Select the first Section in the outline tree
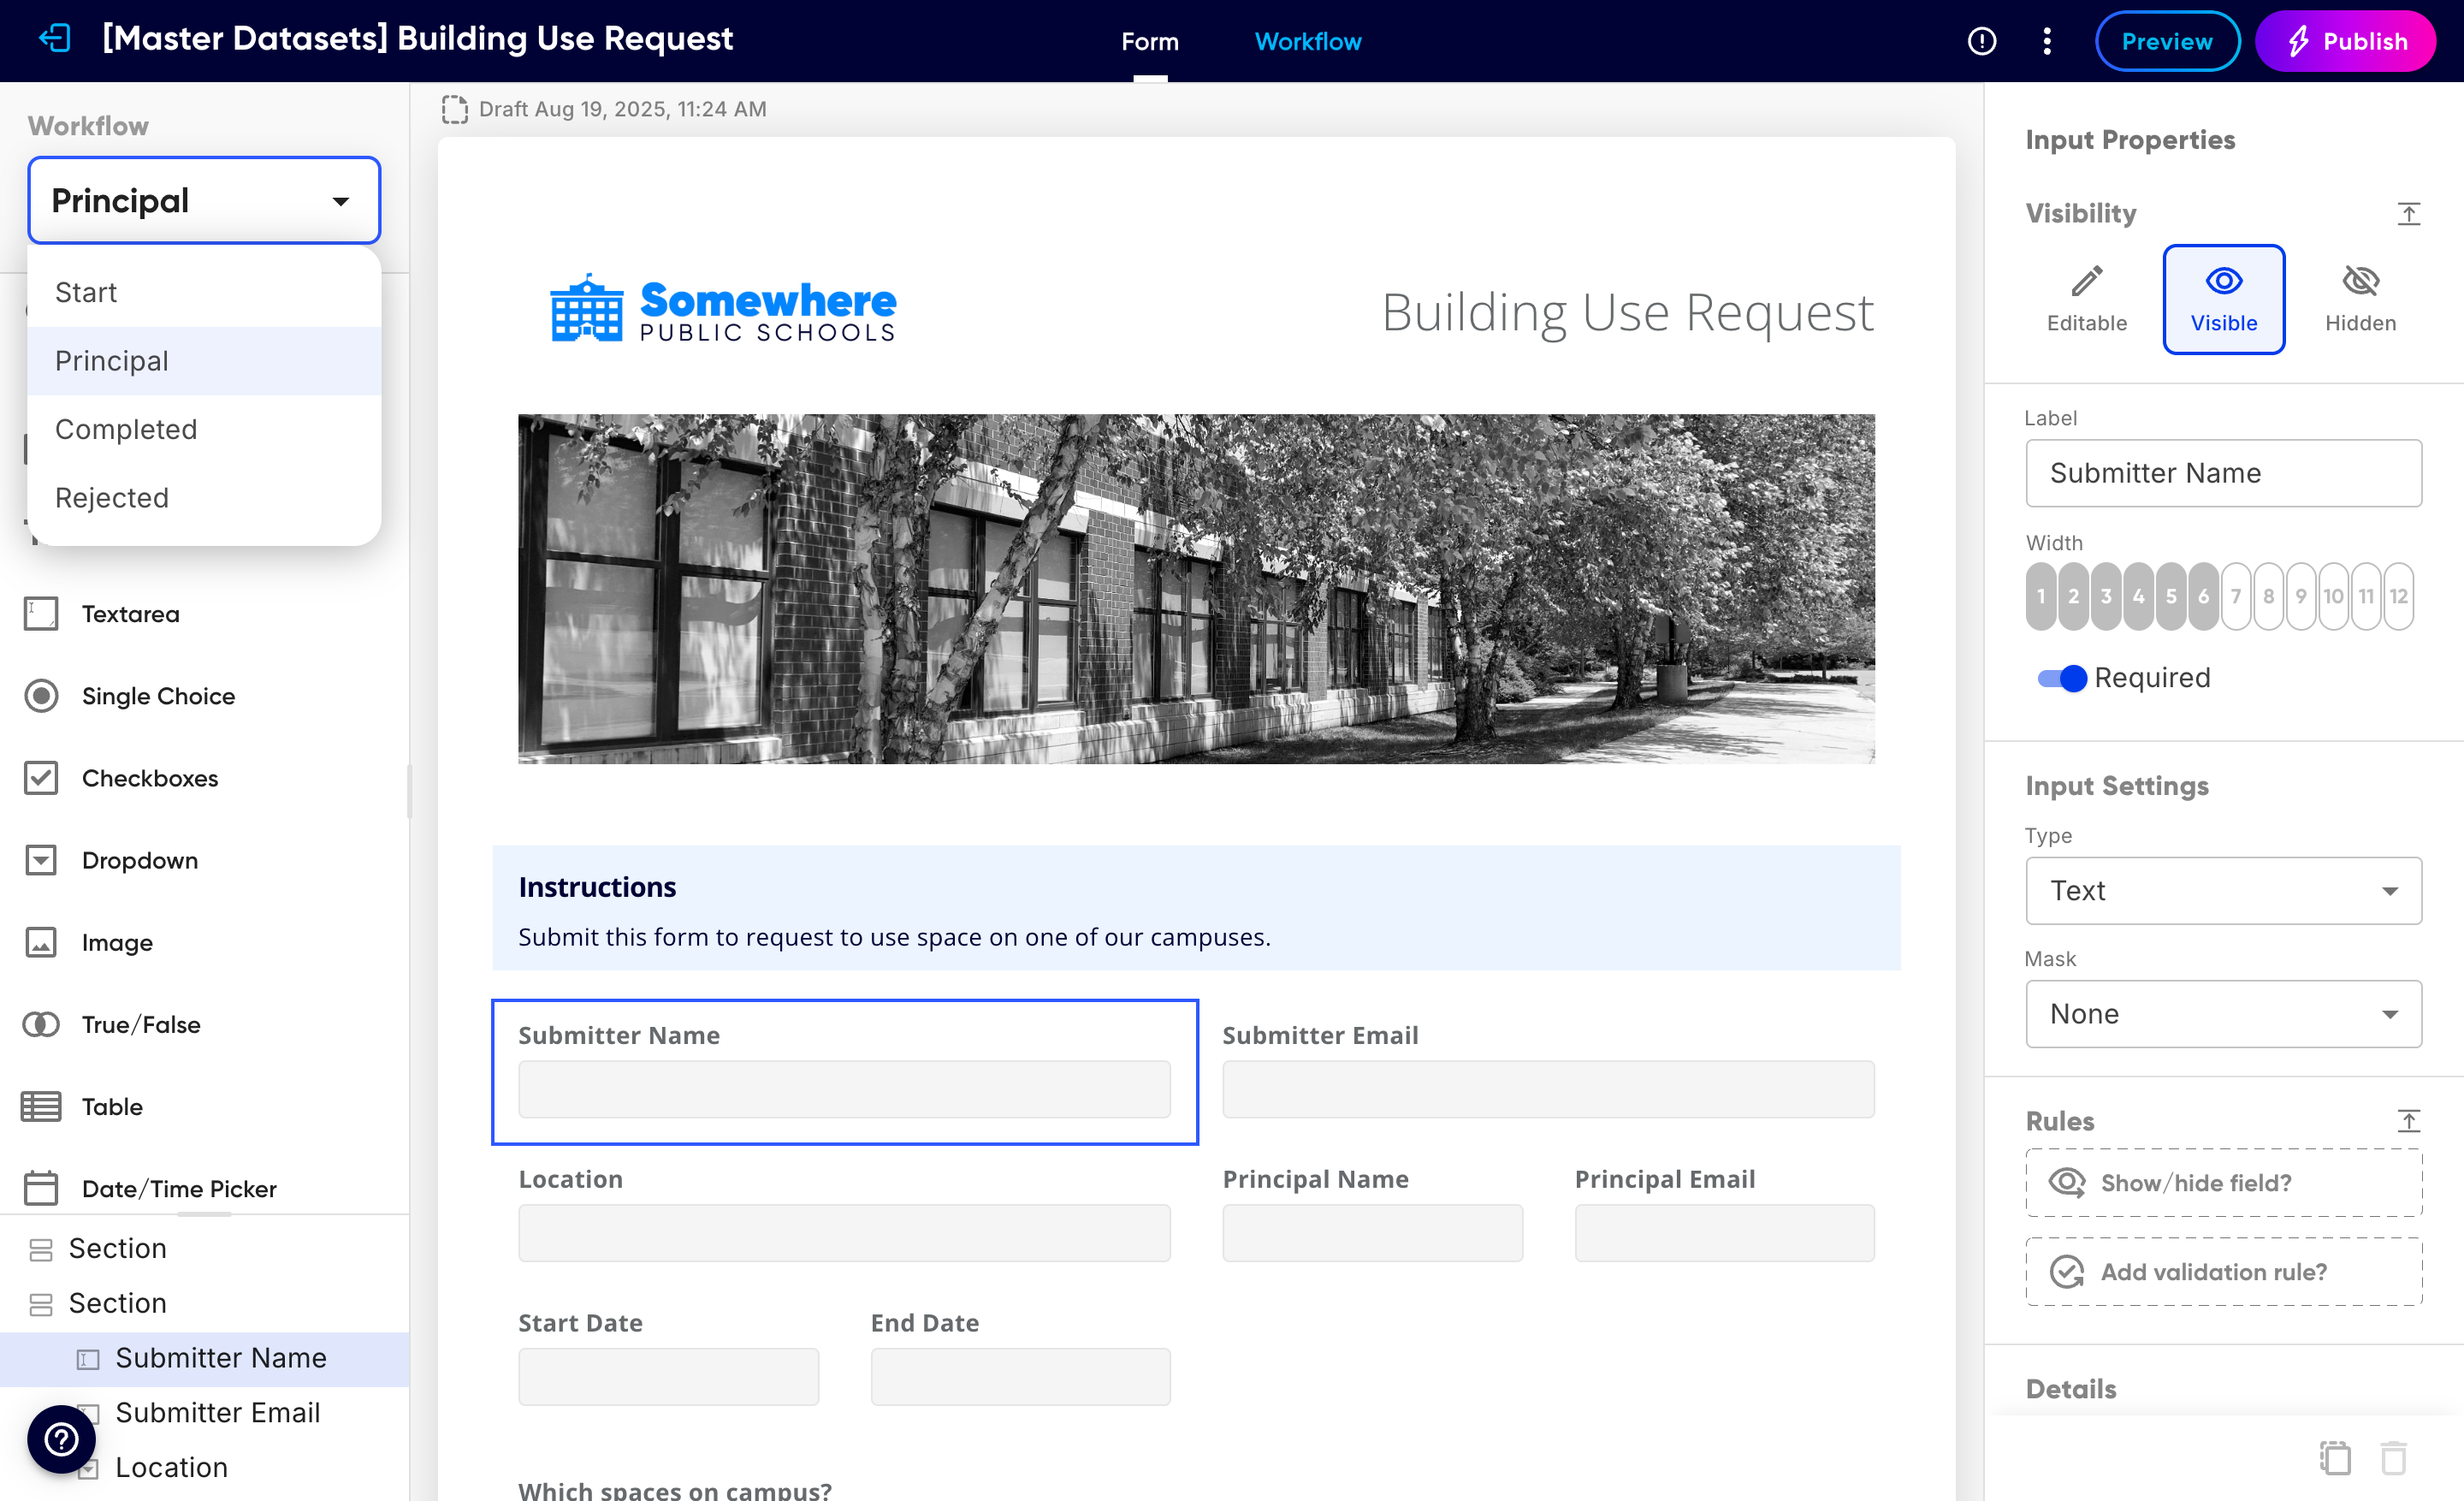This screenshot has width=2464, height=1501. (204, 1248)
